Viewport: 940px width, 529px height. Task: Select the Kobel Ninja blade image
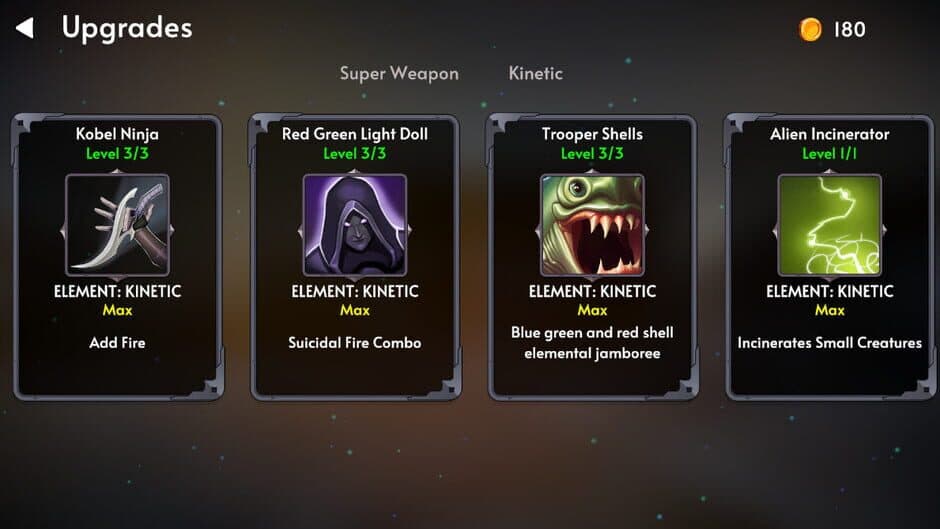pyautogui.click(x=118, y=226)
